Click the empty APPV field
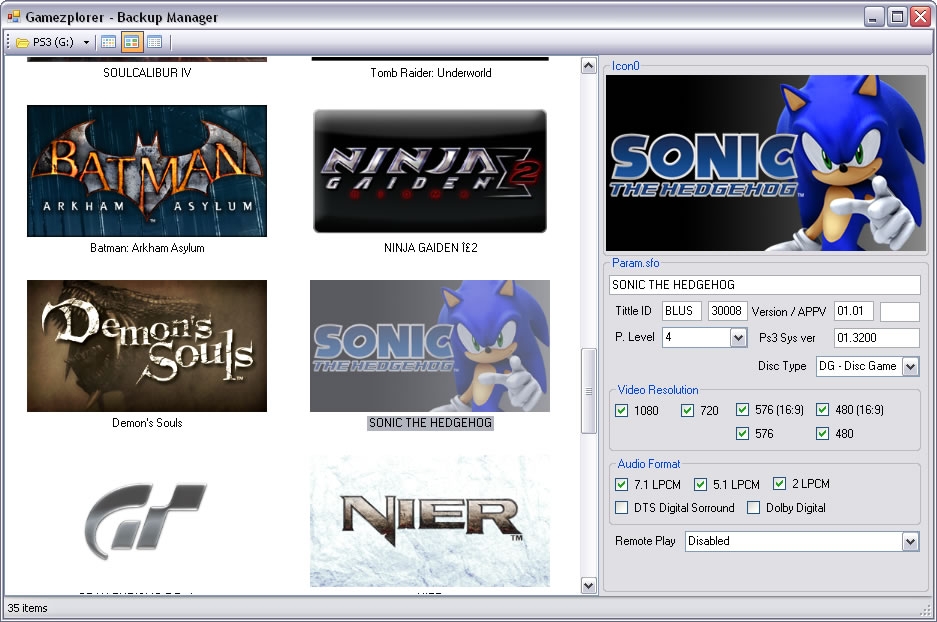 point(900,311)
